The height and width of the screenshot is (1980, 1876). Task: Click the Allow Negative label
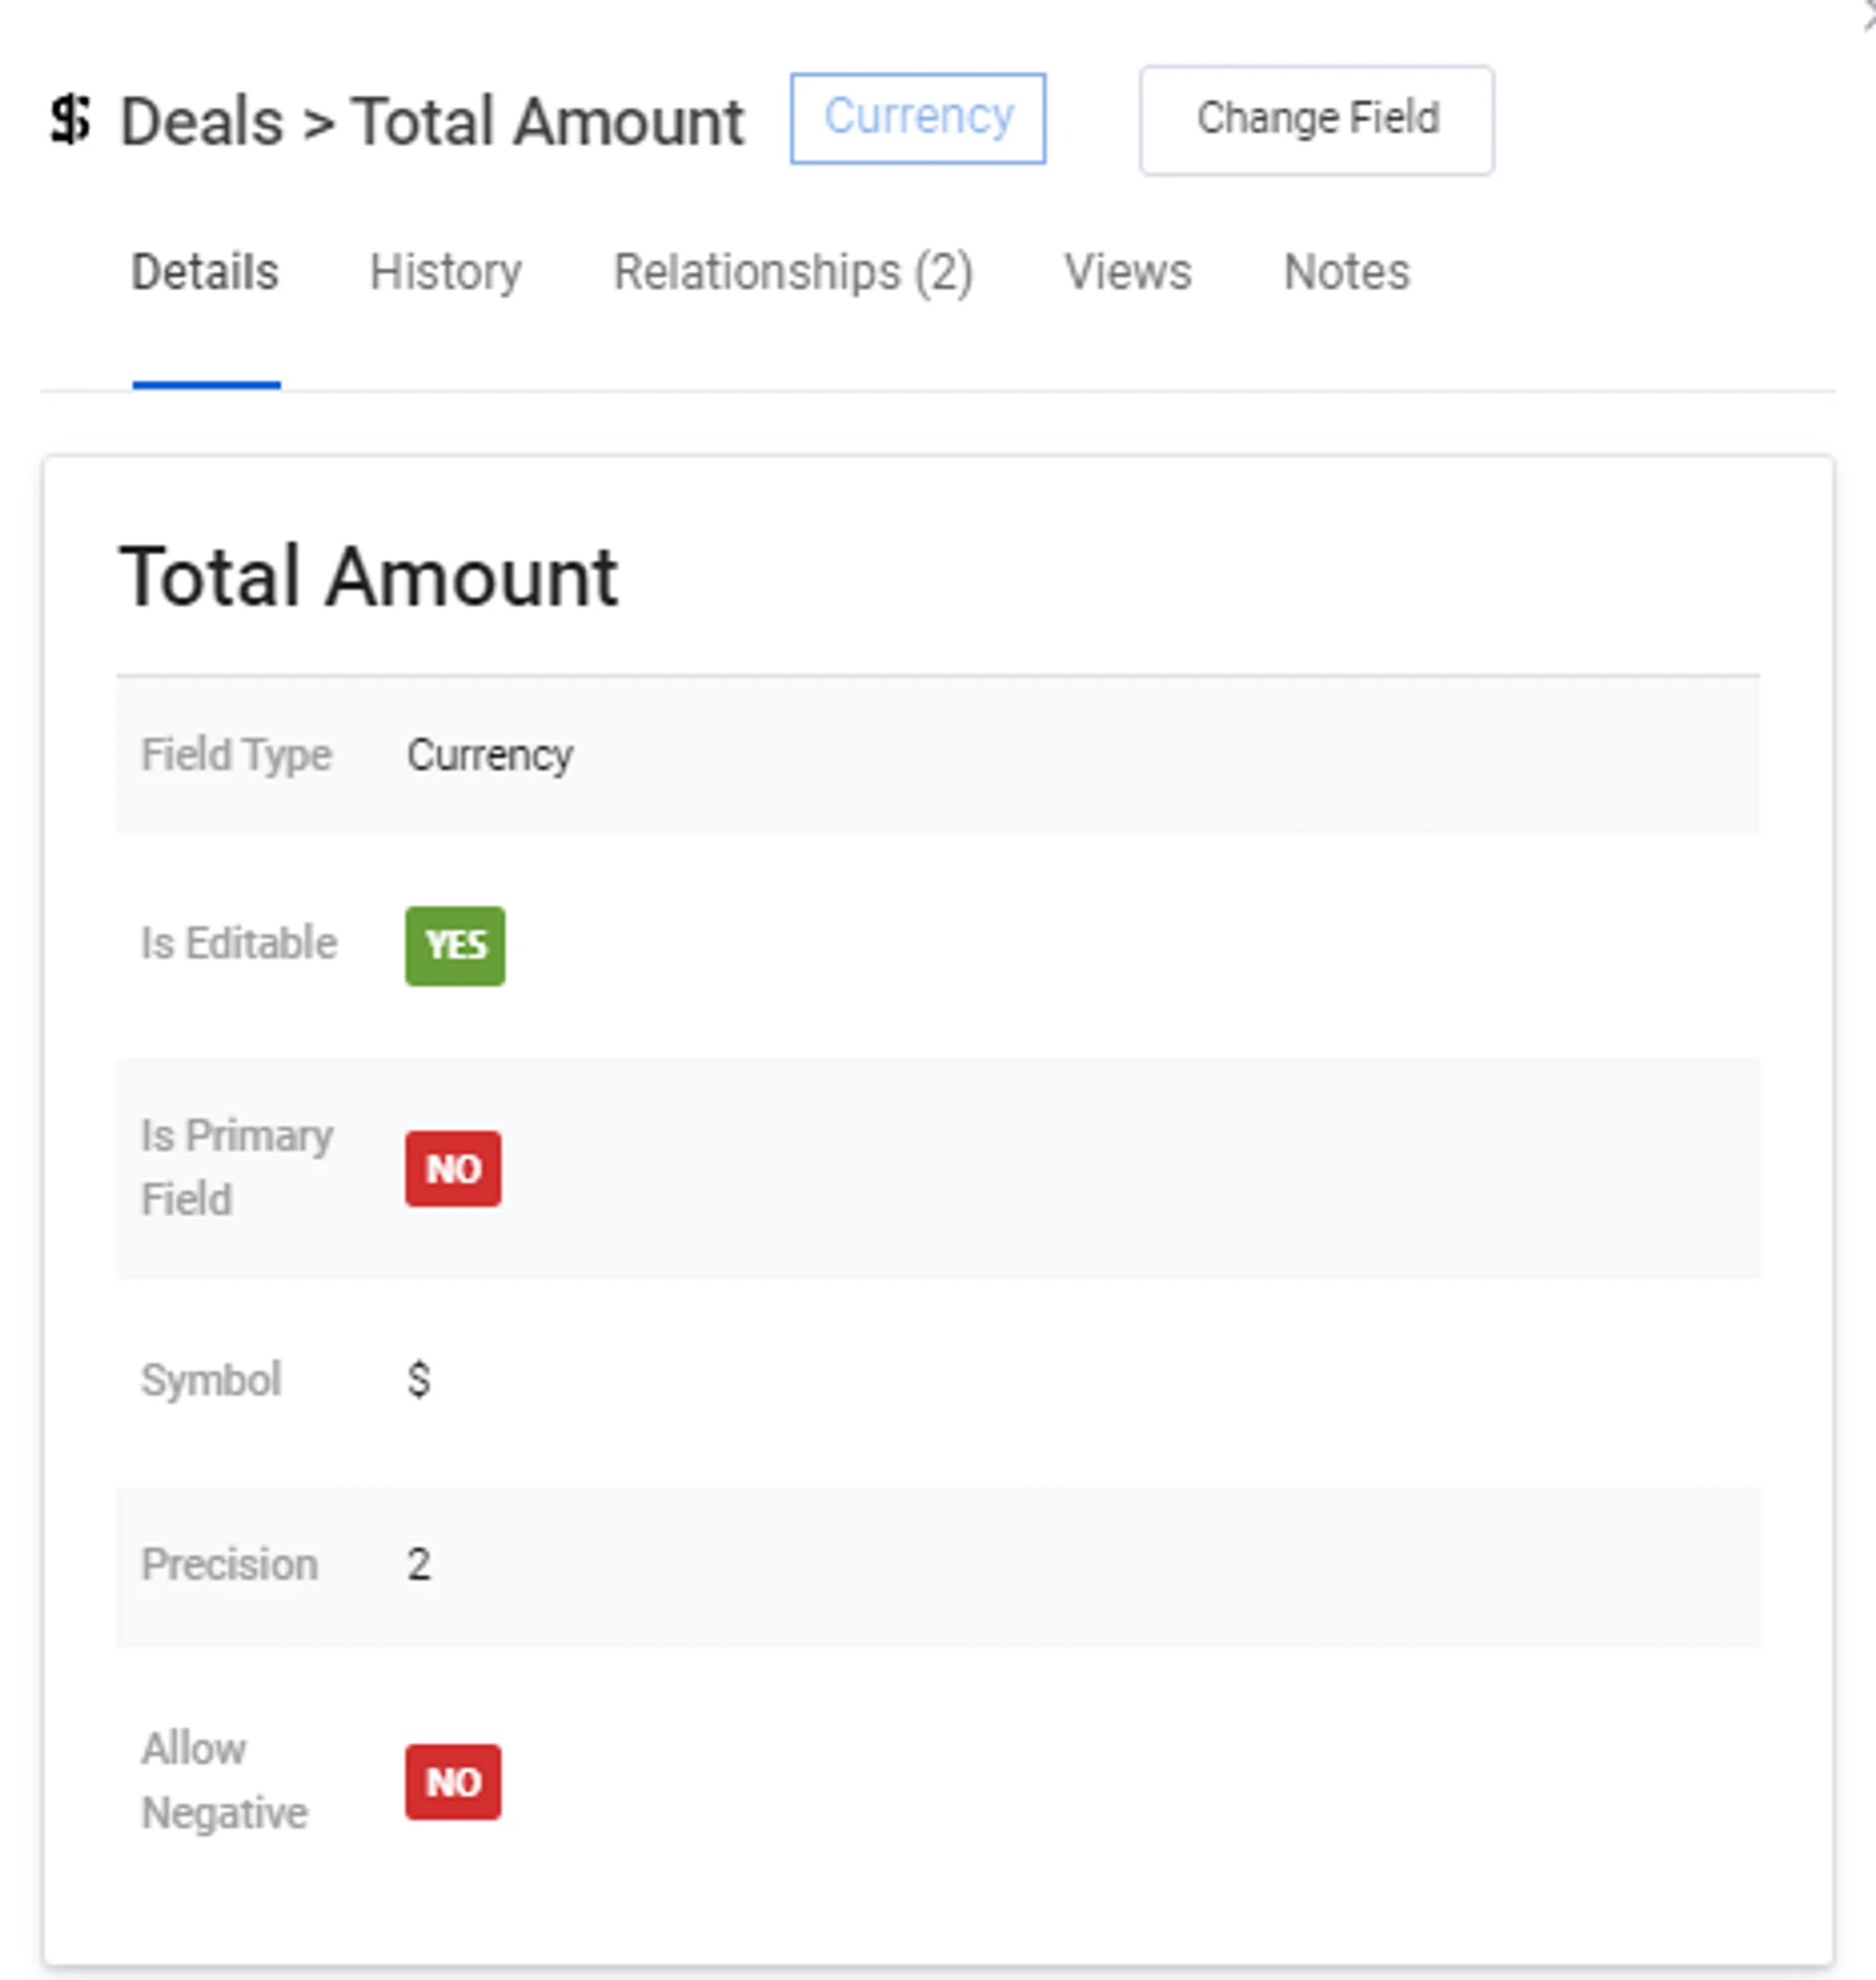click(x=224, y=1780)
